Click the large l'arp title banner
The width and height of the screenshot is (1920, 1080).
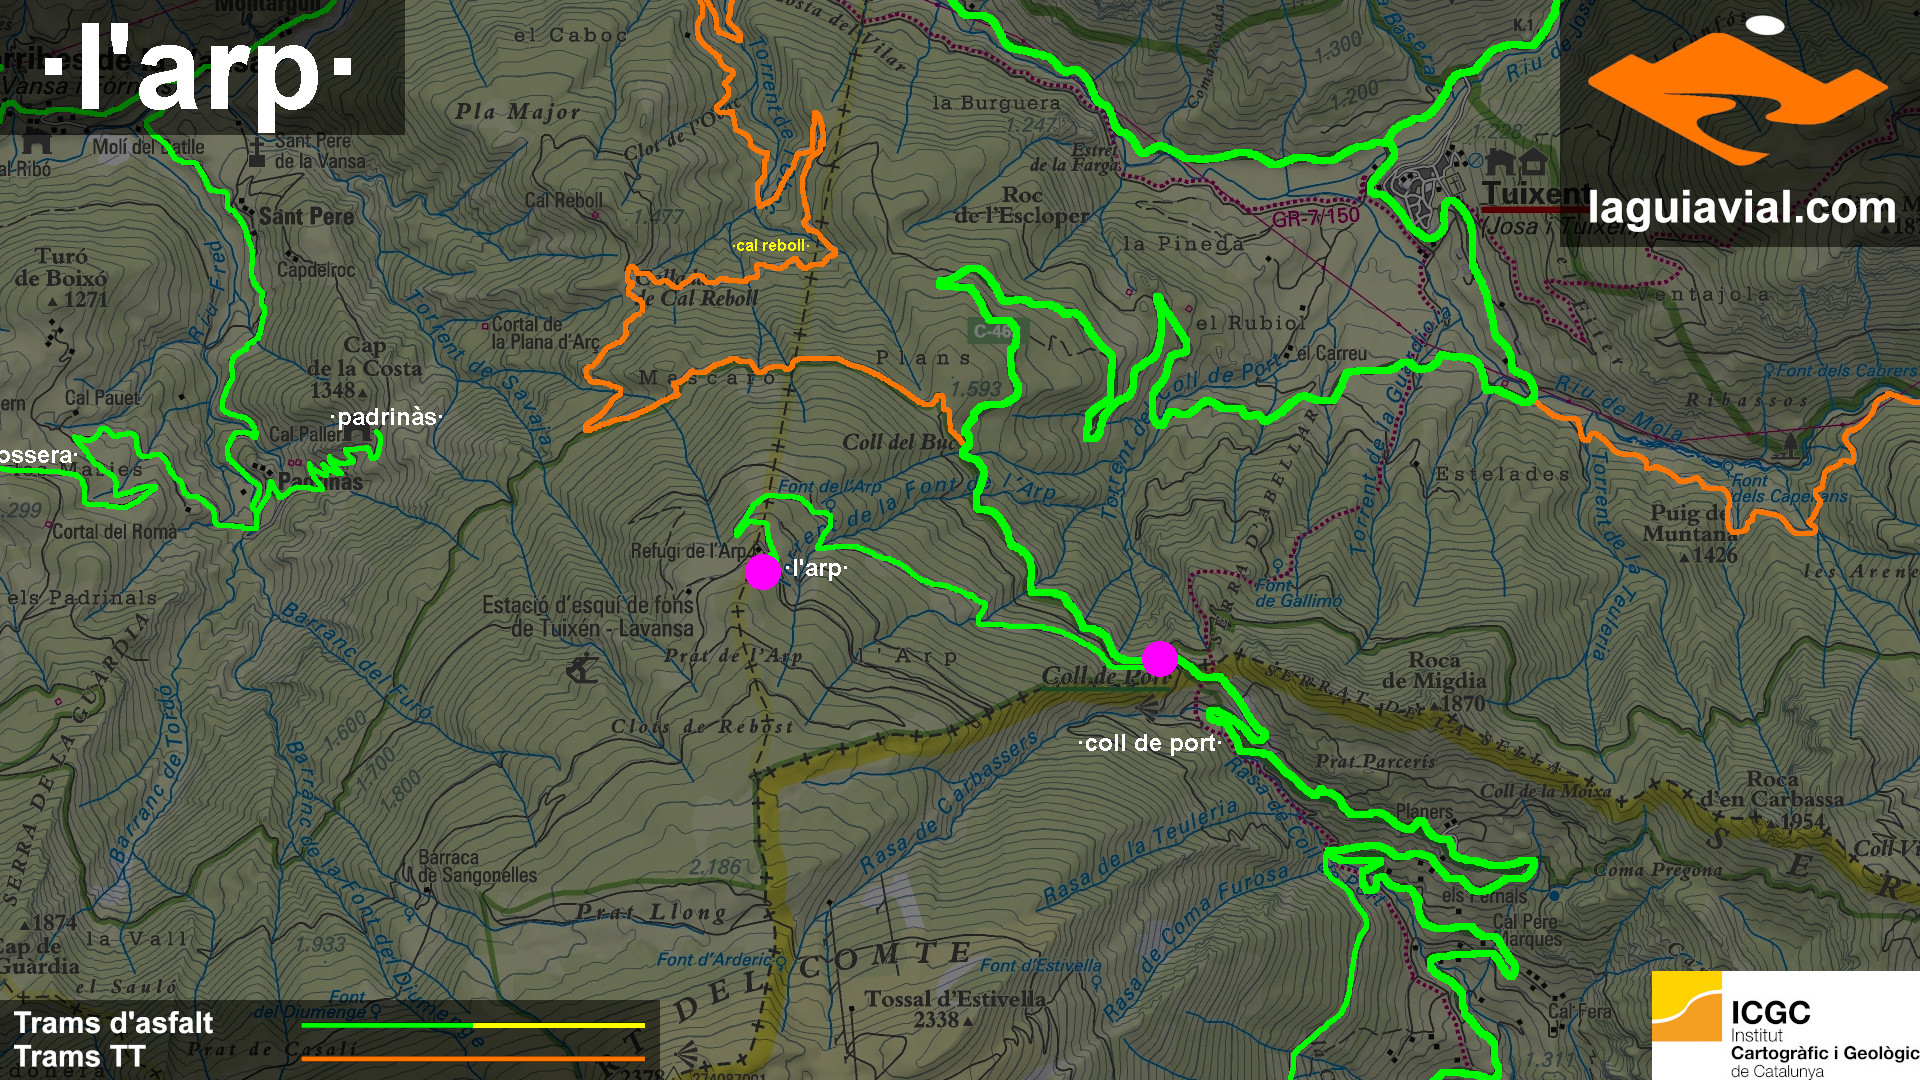(x=200, y=68)
